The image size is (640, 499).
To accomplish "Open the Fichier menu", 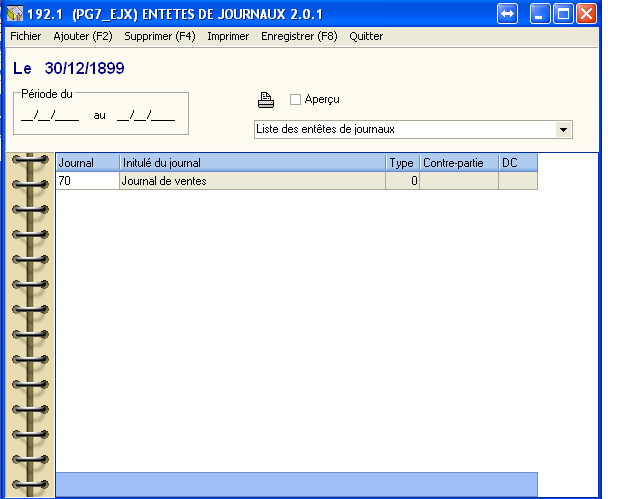I will tap(27, 36).
